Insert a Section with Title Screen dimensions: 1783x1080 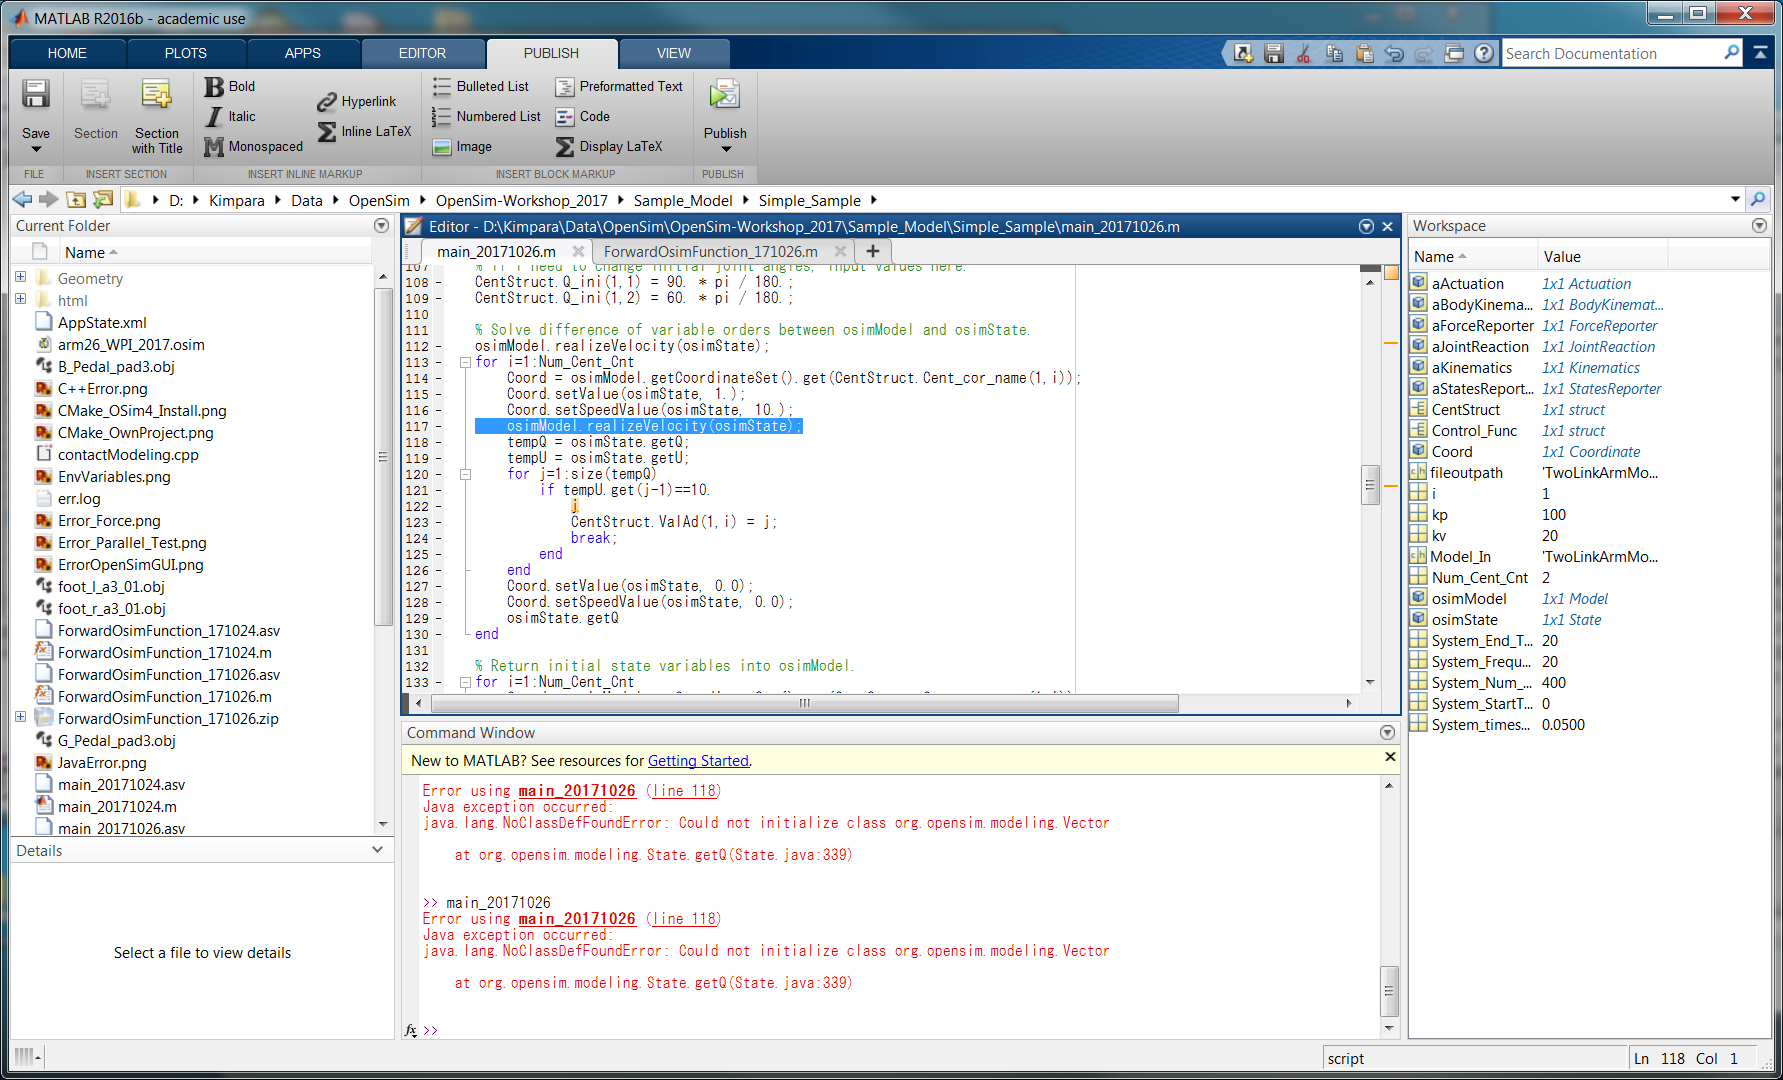coord(157,117)
